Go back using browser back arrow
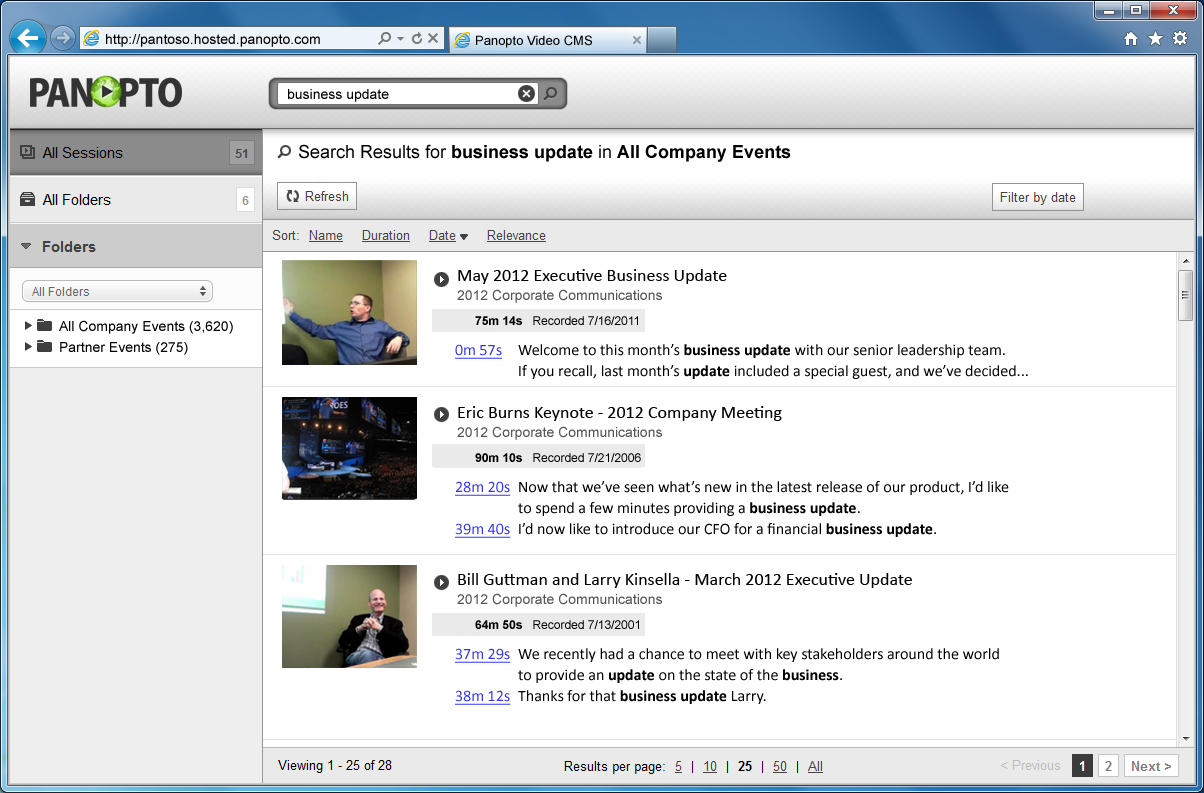1204x793 pixels. (x=28, y=39)
